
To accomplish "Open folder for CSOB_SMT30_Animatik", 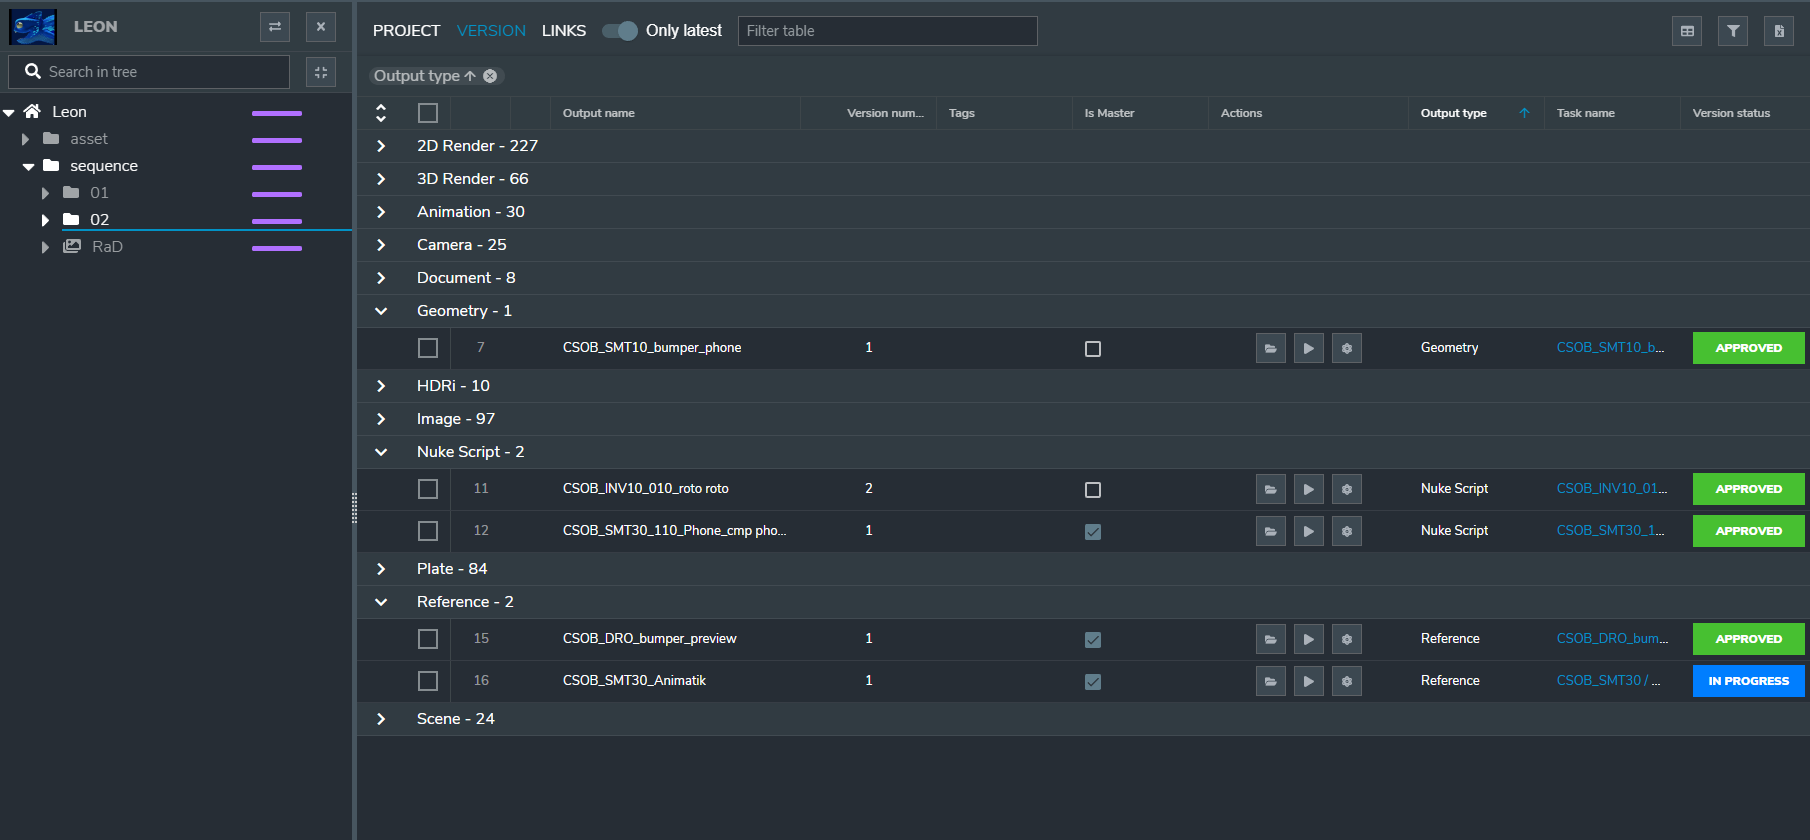I will click(x=1271, y=681).
